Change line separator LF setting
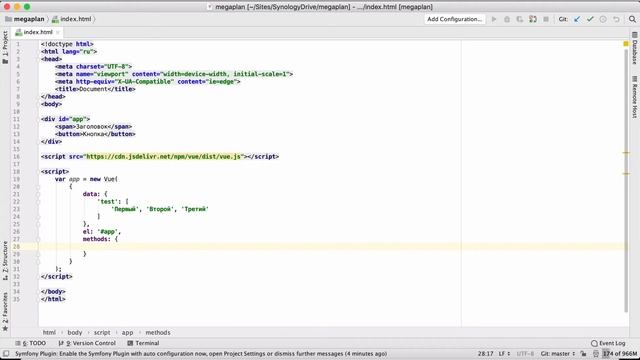 pyautogui.click(x=504, y=353)
